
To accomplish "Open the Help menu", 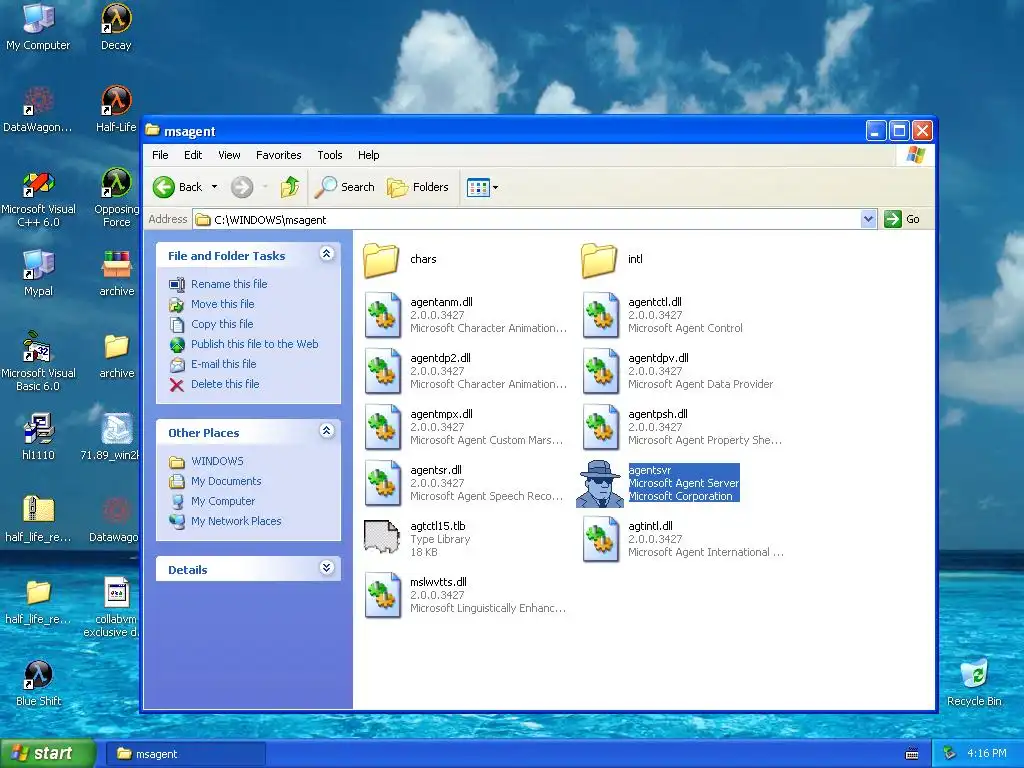I will coord(368,155).
